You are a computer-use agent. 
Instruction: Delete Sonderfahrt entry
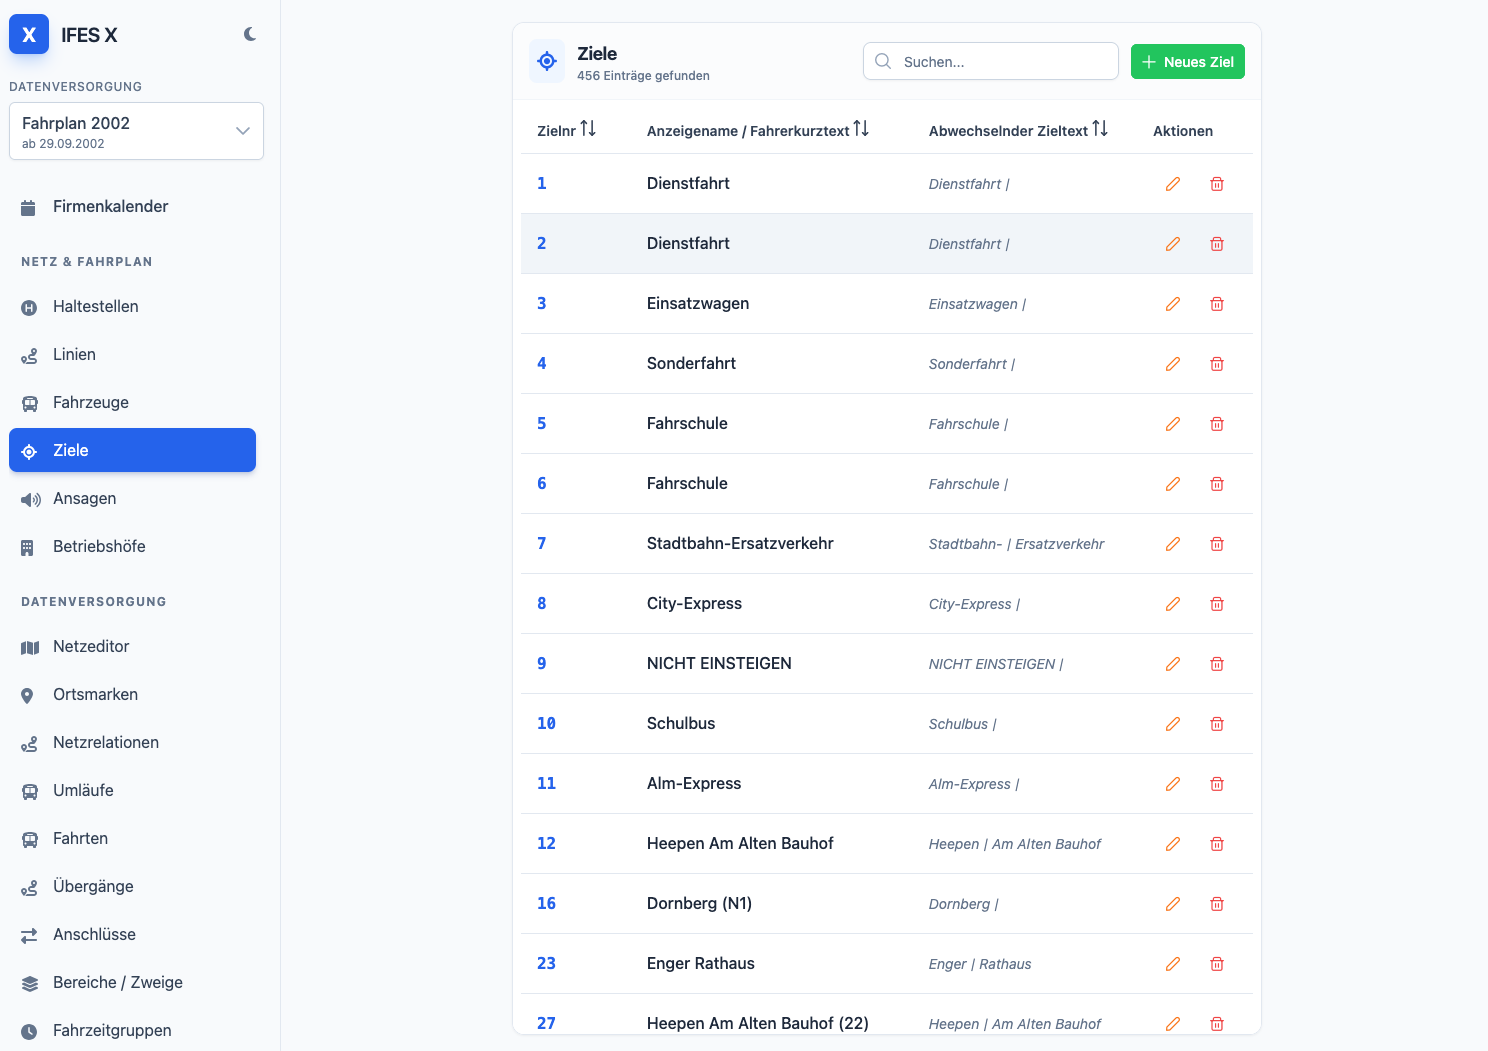point(1217,364)
